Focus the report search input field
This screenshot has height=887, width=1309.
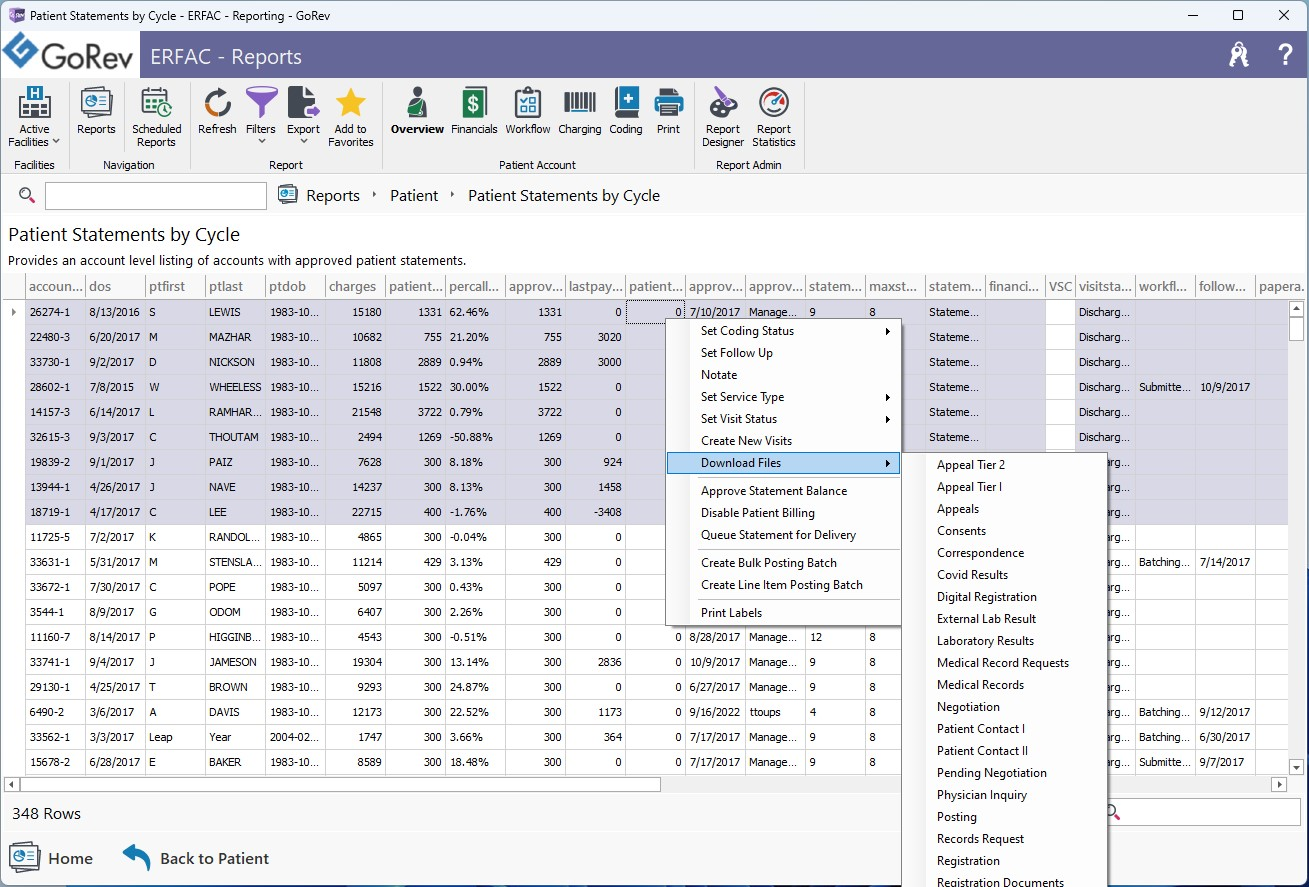click(x=156, y=195)
